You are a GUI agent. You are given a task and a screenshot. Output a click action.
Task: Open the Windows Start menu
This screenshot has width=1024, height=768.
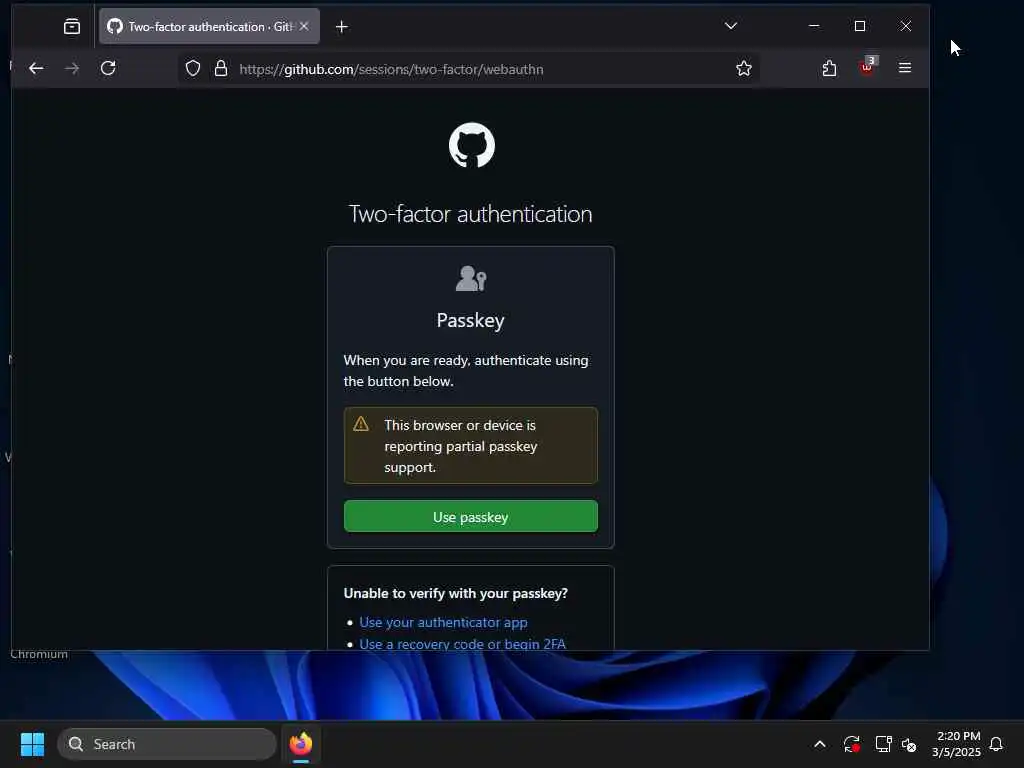(32, 744)
